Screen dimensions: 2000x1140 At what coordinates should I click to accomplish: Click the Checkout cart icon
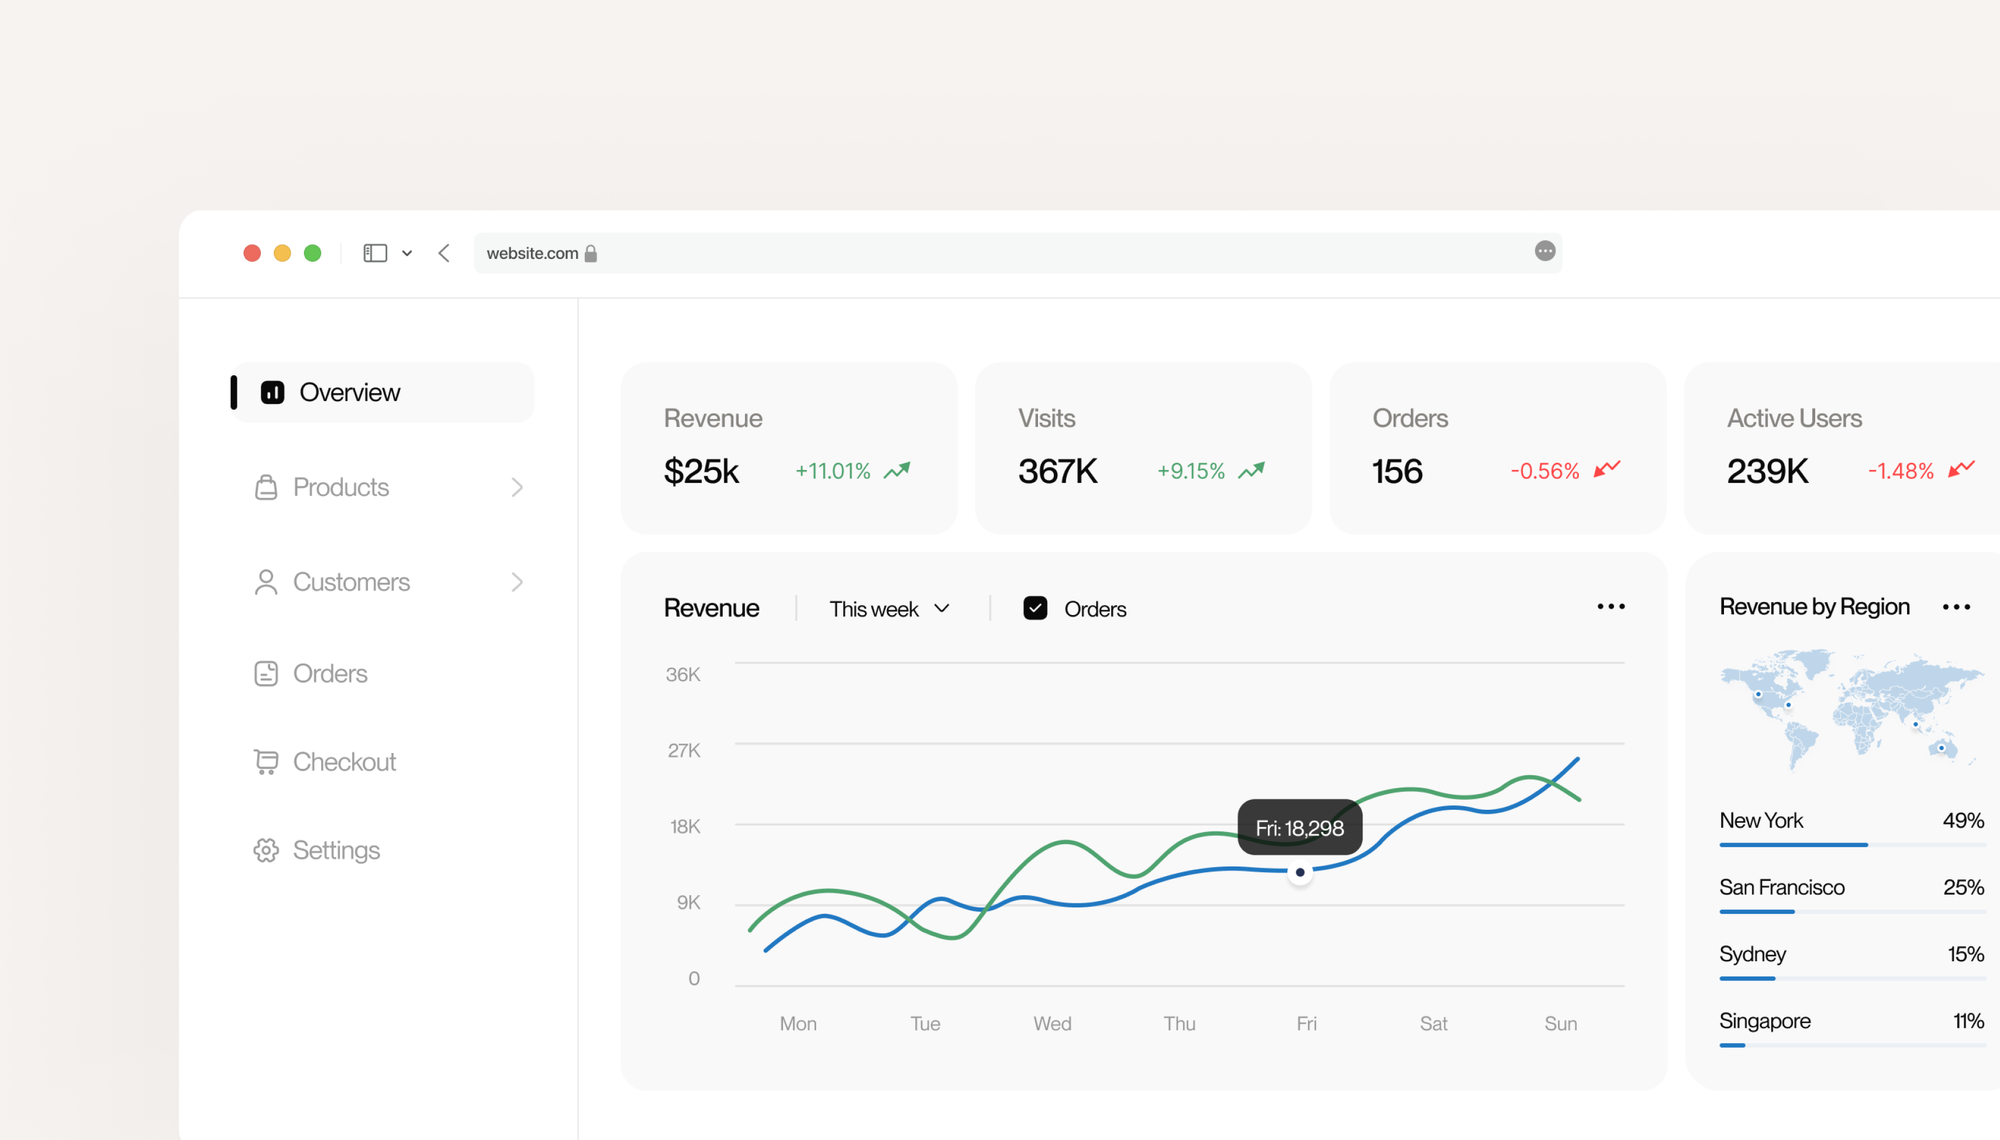pyautogui.click(x=266, y=762)
